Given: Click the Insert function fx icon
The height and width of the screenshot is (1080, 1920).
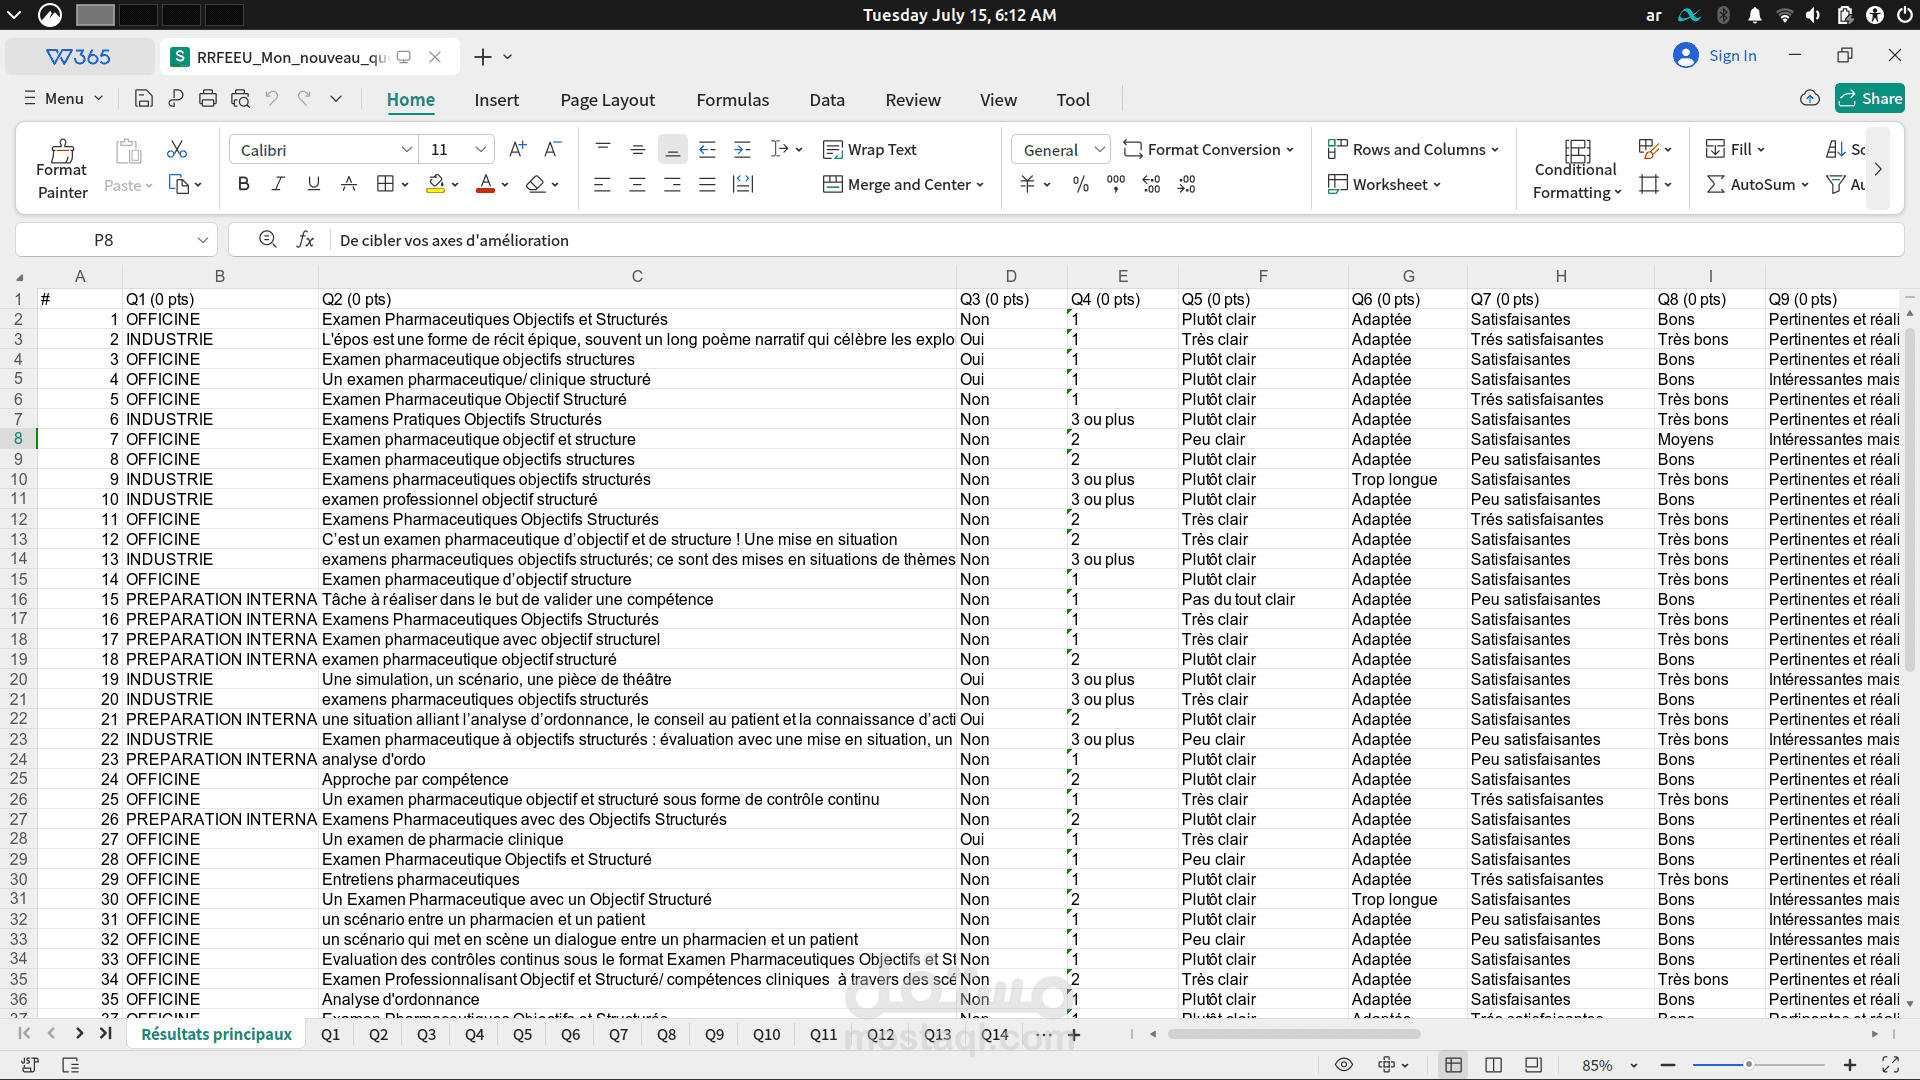Looking at the screenshot, I should point(305,240).
